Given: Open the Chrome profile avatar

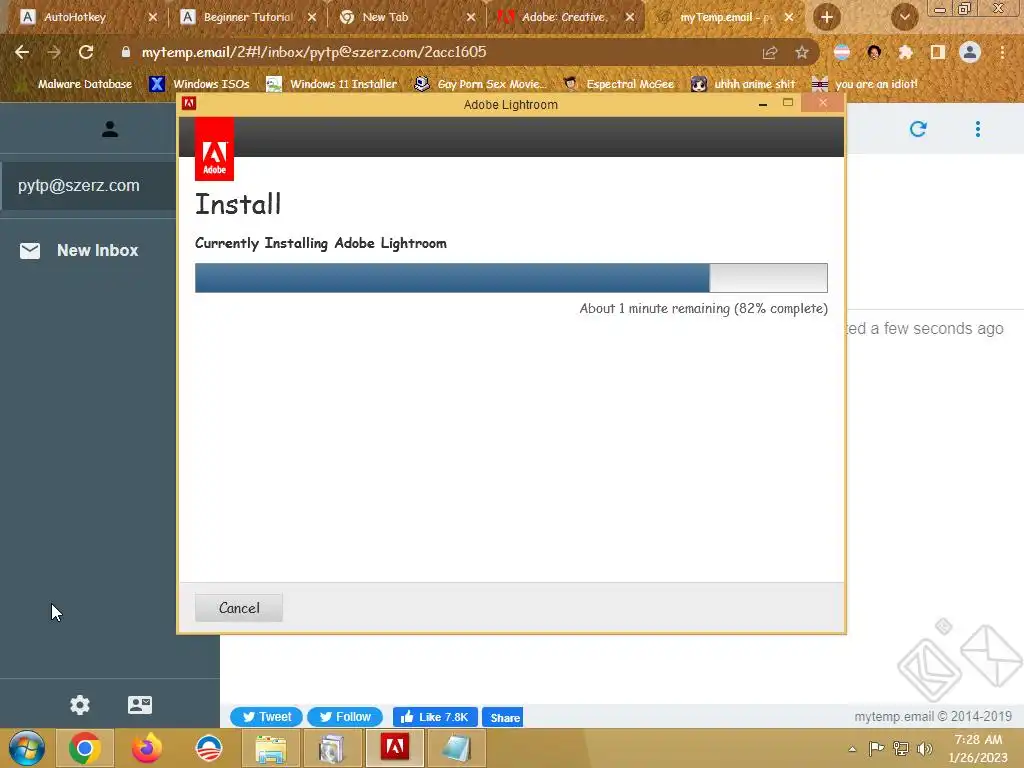Looking at the screenshot, I should [x=970, y=52].
